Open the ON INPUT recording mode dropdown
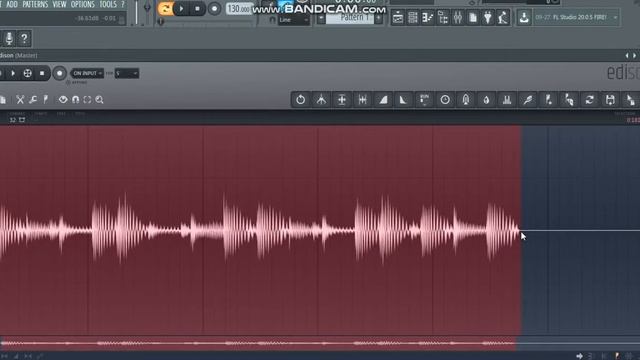Image resolution: width=640 pixels, height=360 pixels. click(x=87, y=73)
